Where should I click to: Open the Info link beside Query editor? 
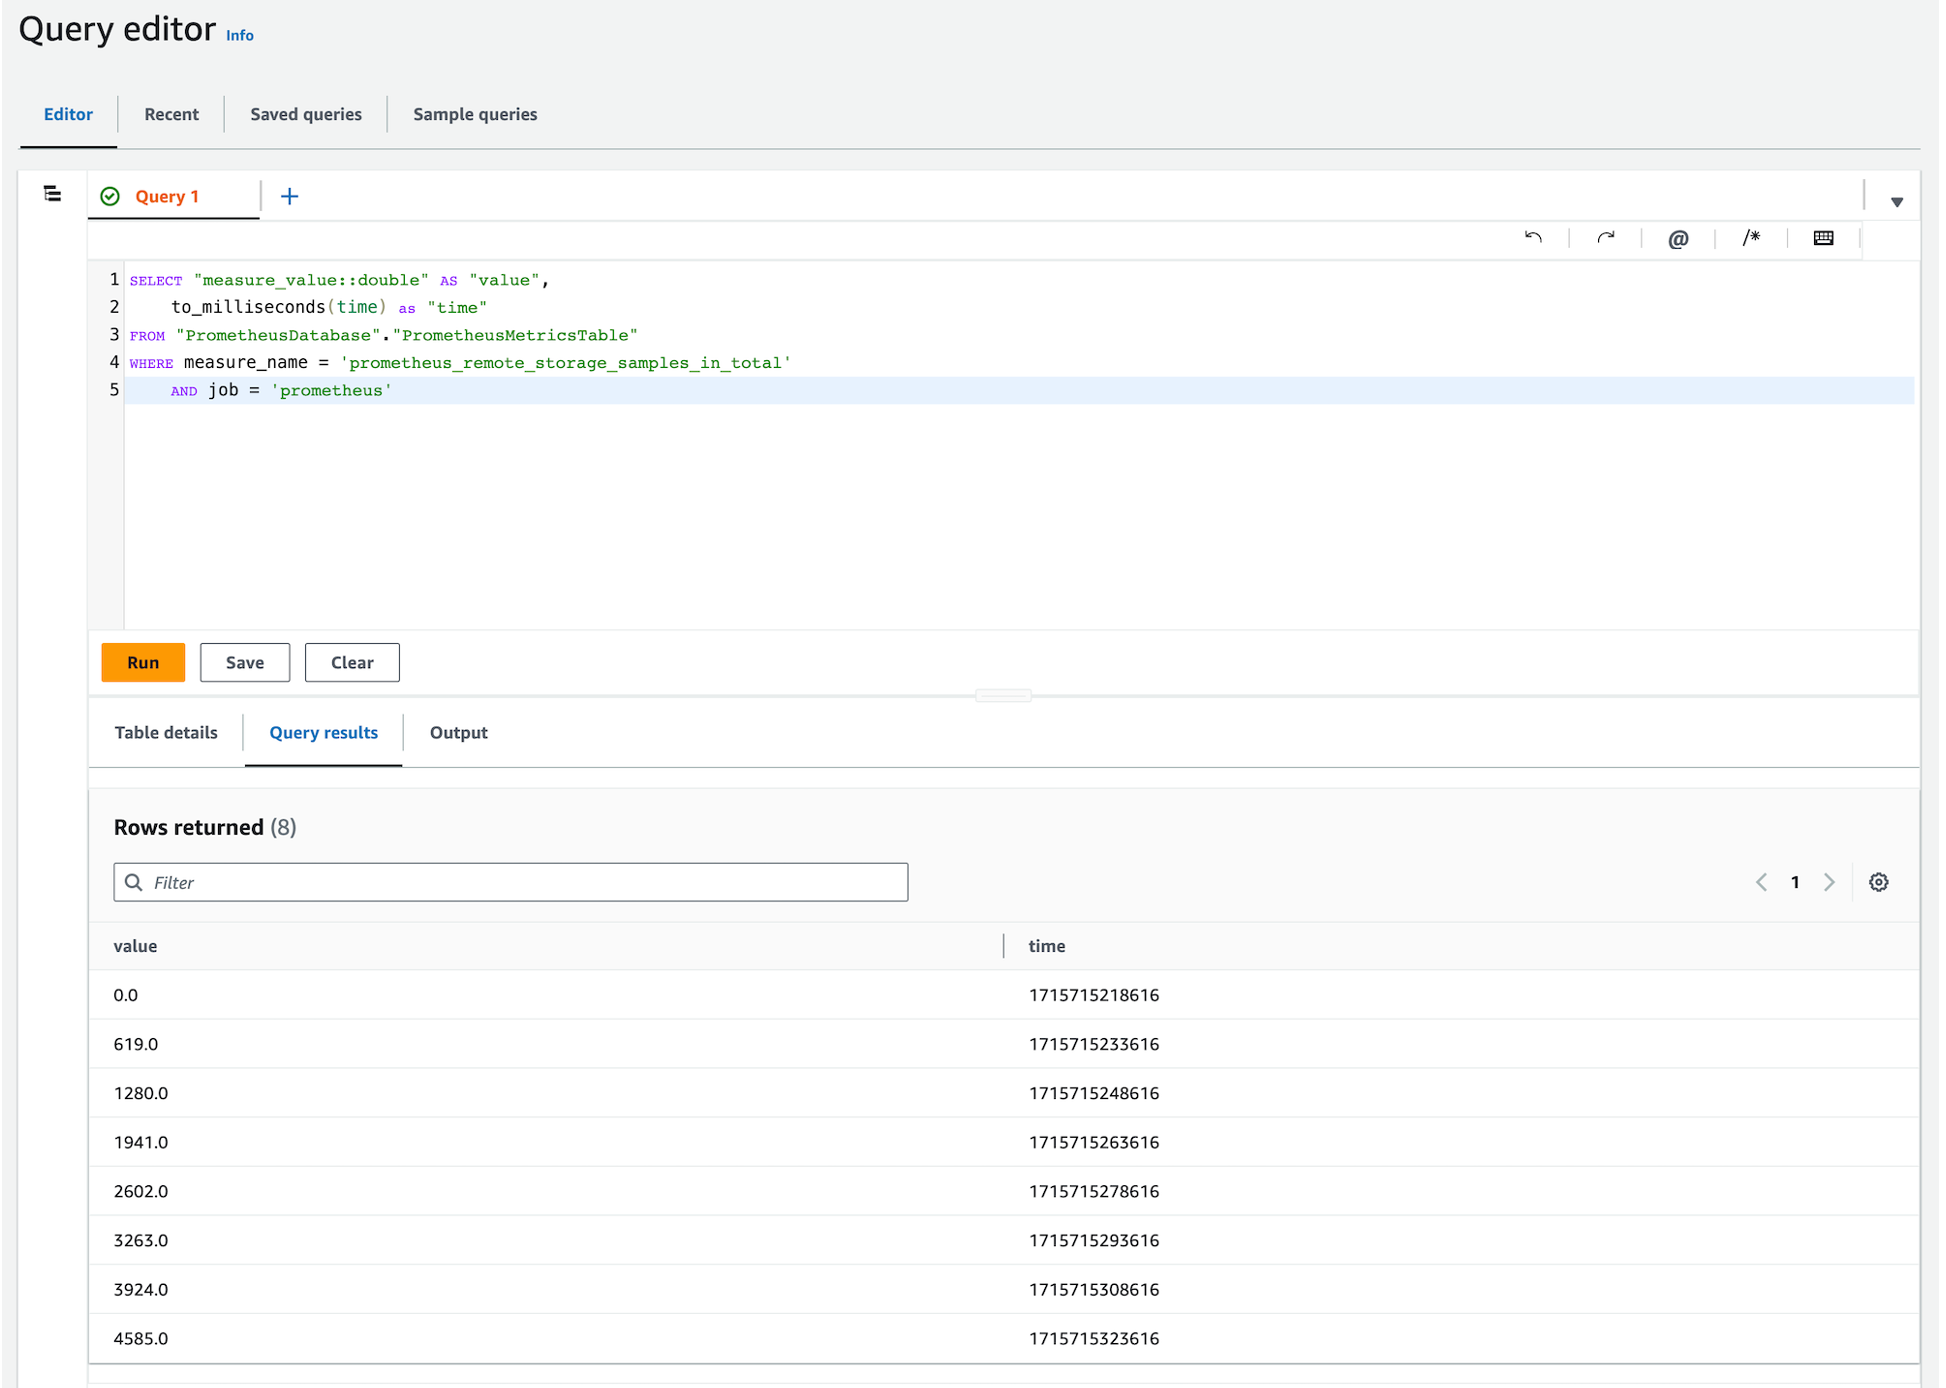[240, 35]
